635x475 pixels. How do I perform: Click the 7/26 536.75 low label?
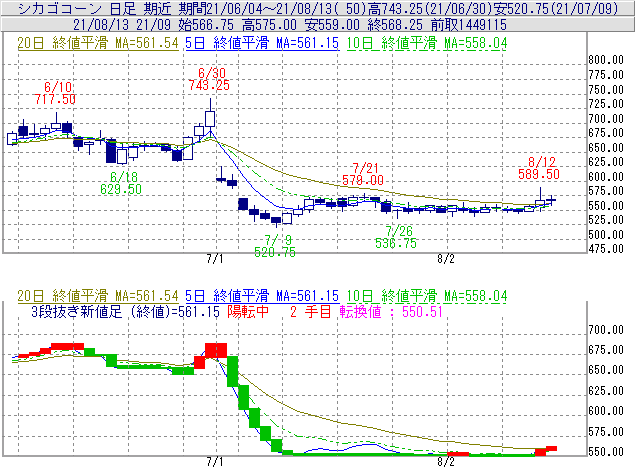[396, 237]
